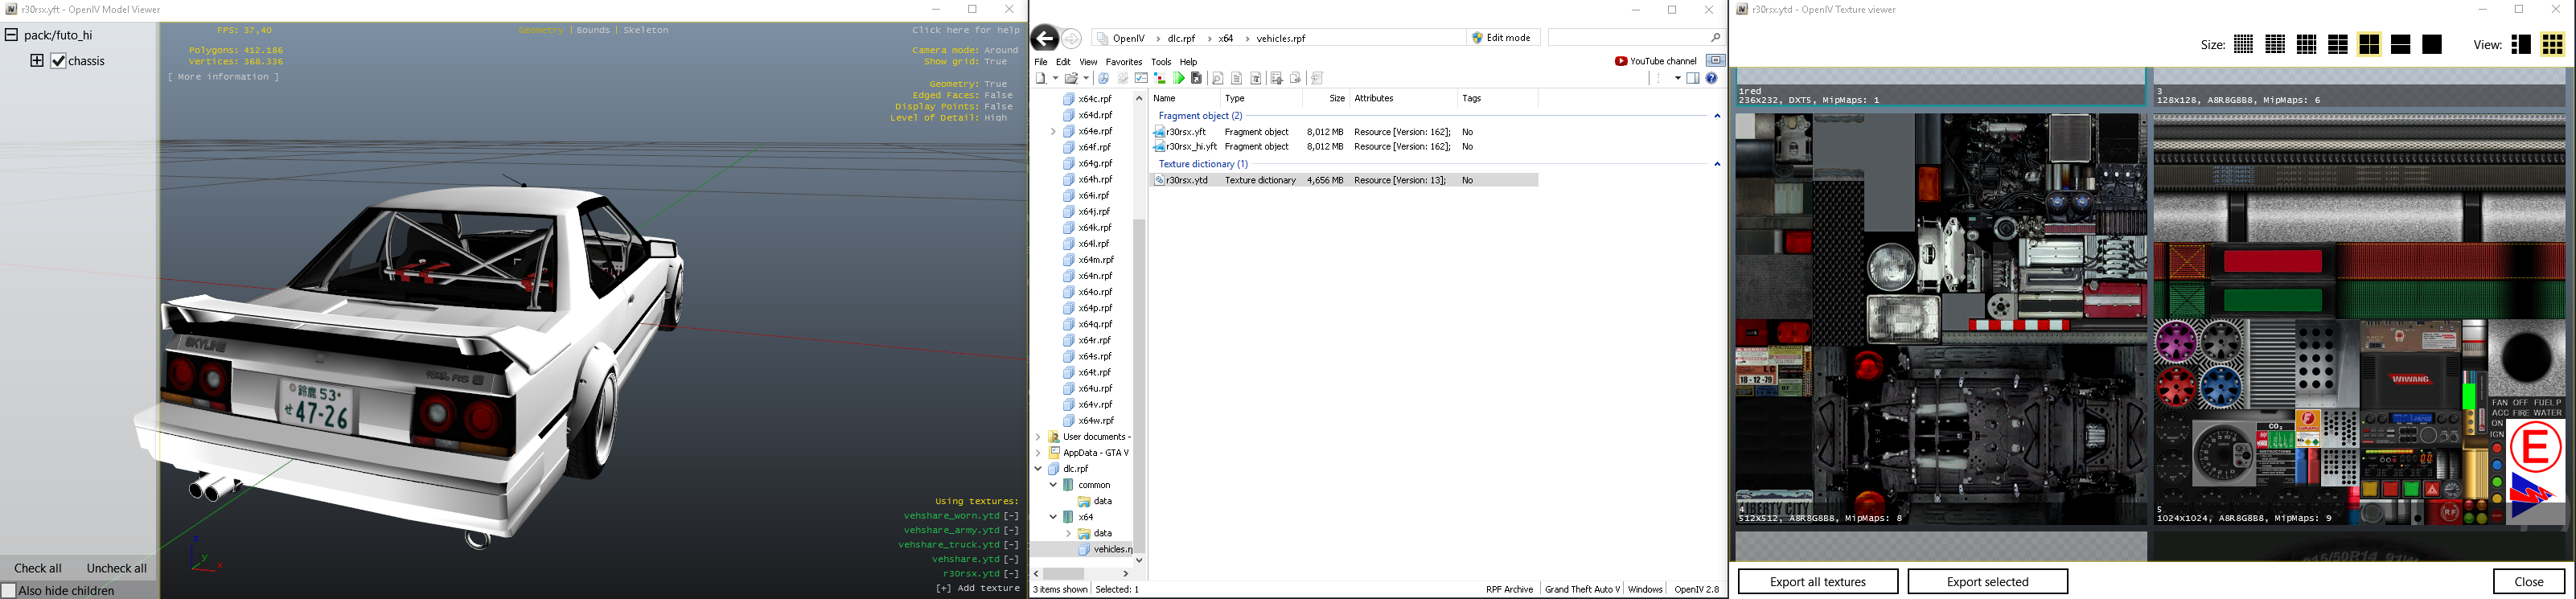Select the fourth thumbnail size icon
The height and width of the screenshot is (599, 2576).
(x=2338, y=45)
